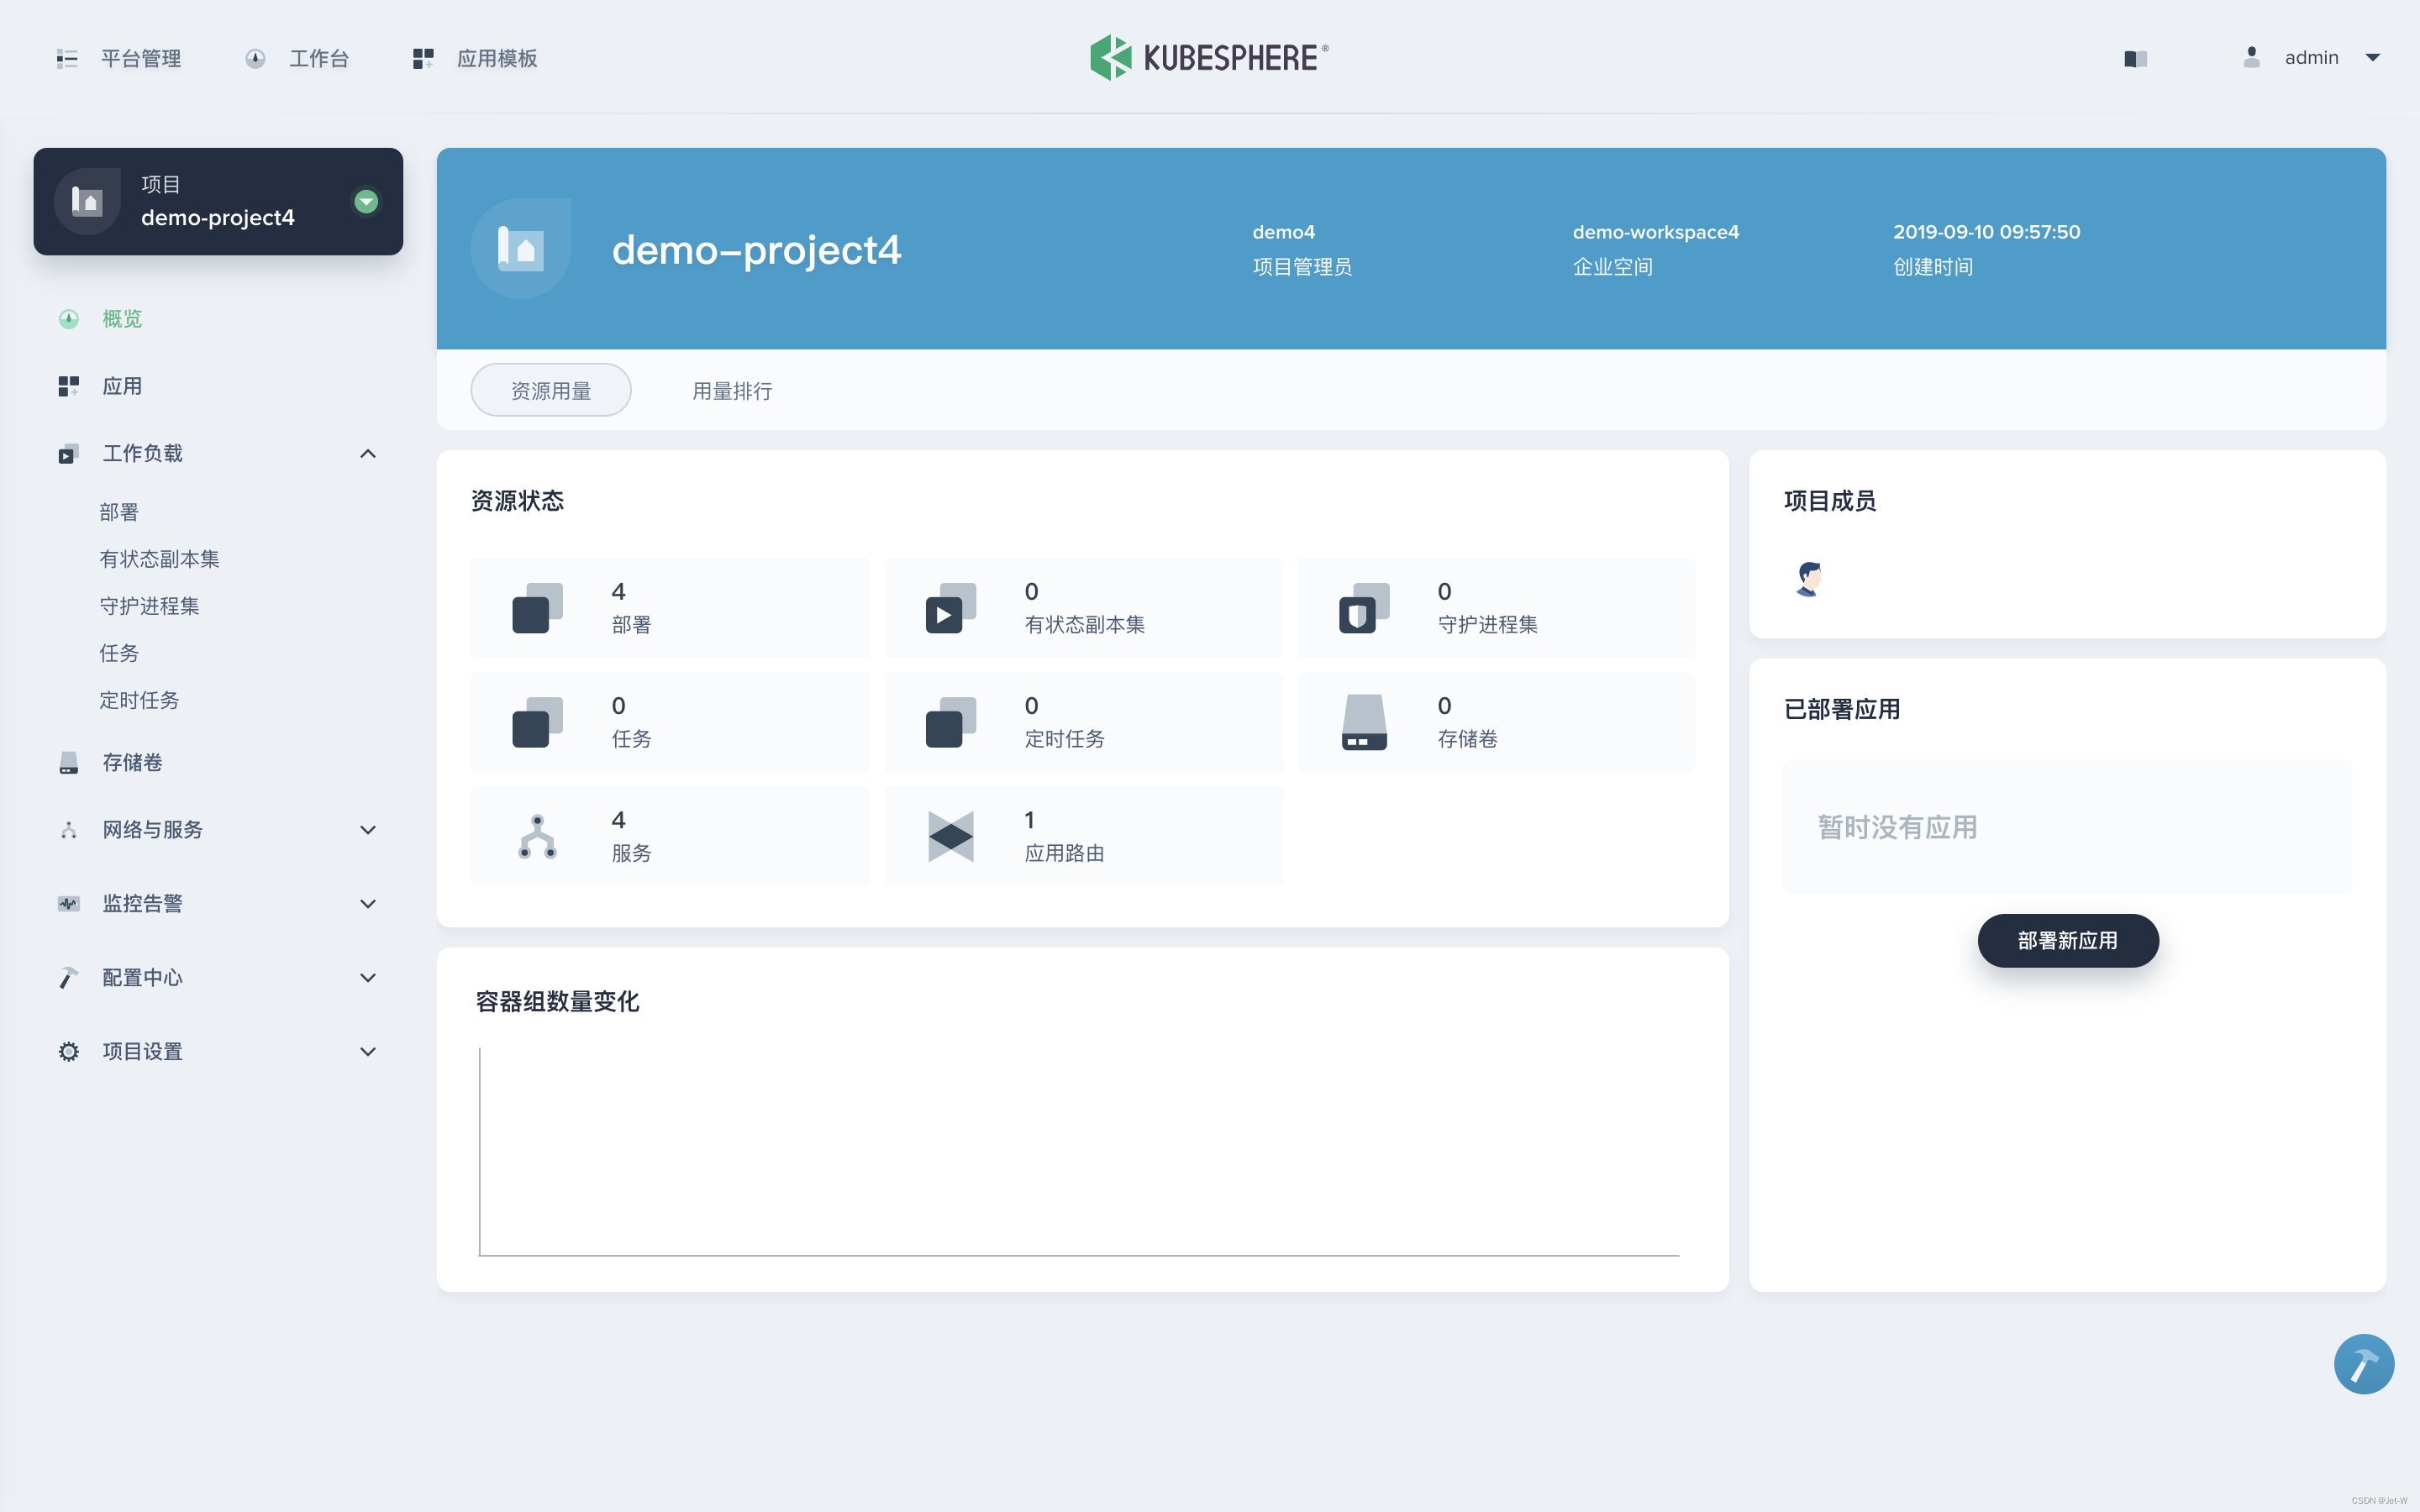Open the app routes (应用路由) card
Viewport: 2420px width, 1512px height.
(1082, 836)
